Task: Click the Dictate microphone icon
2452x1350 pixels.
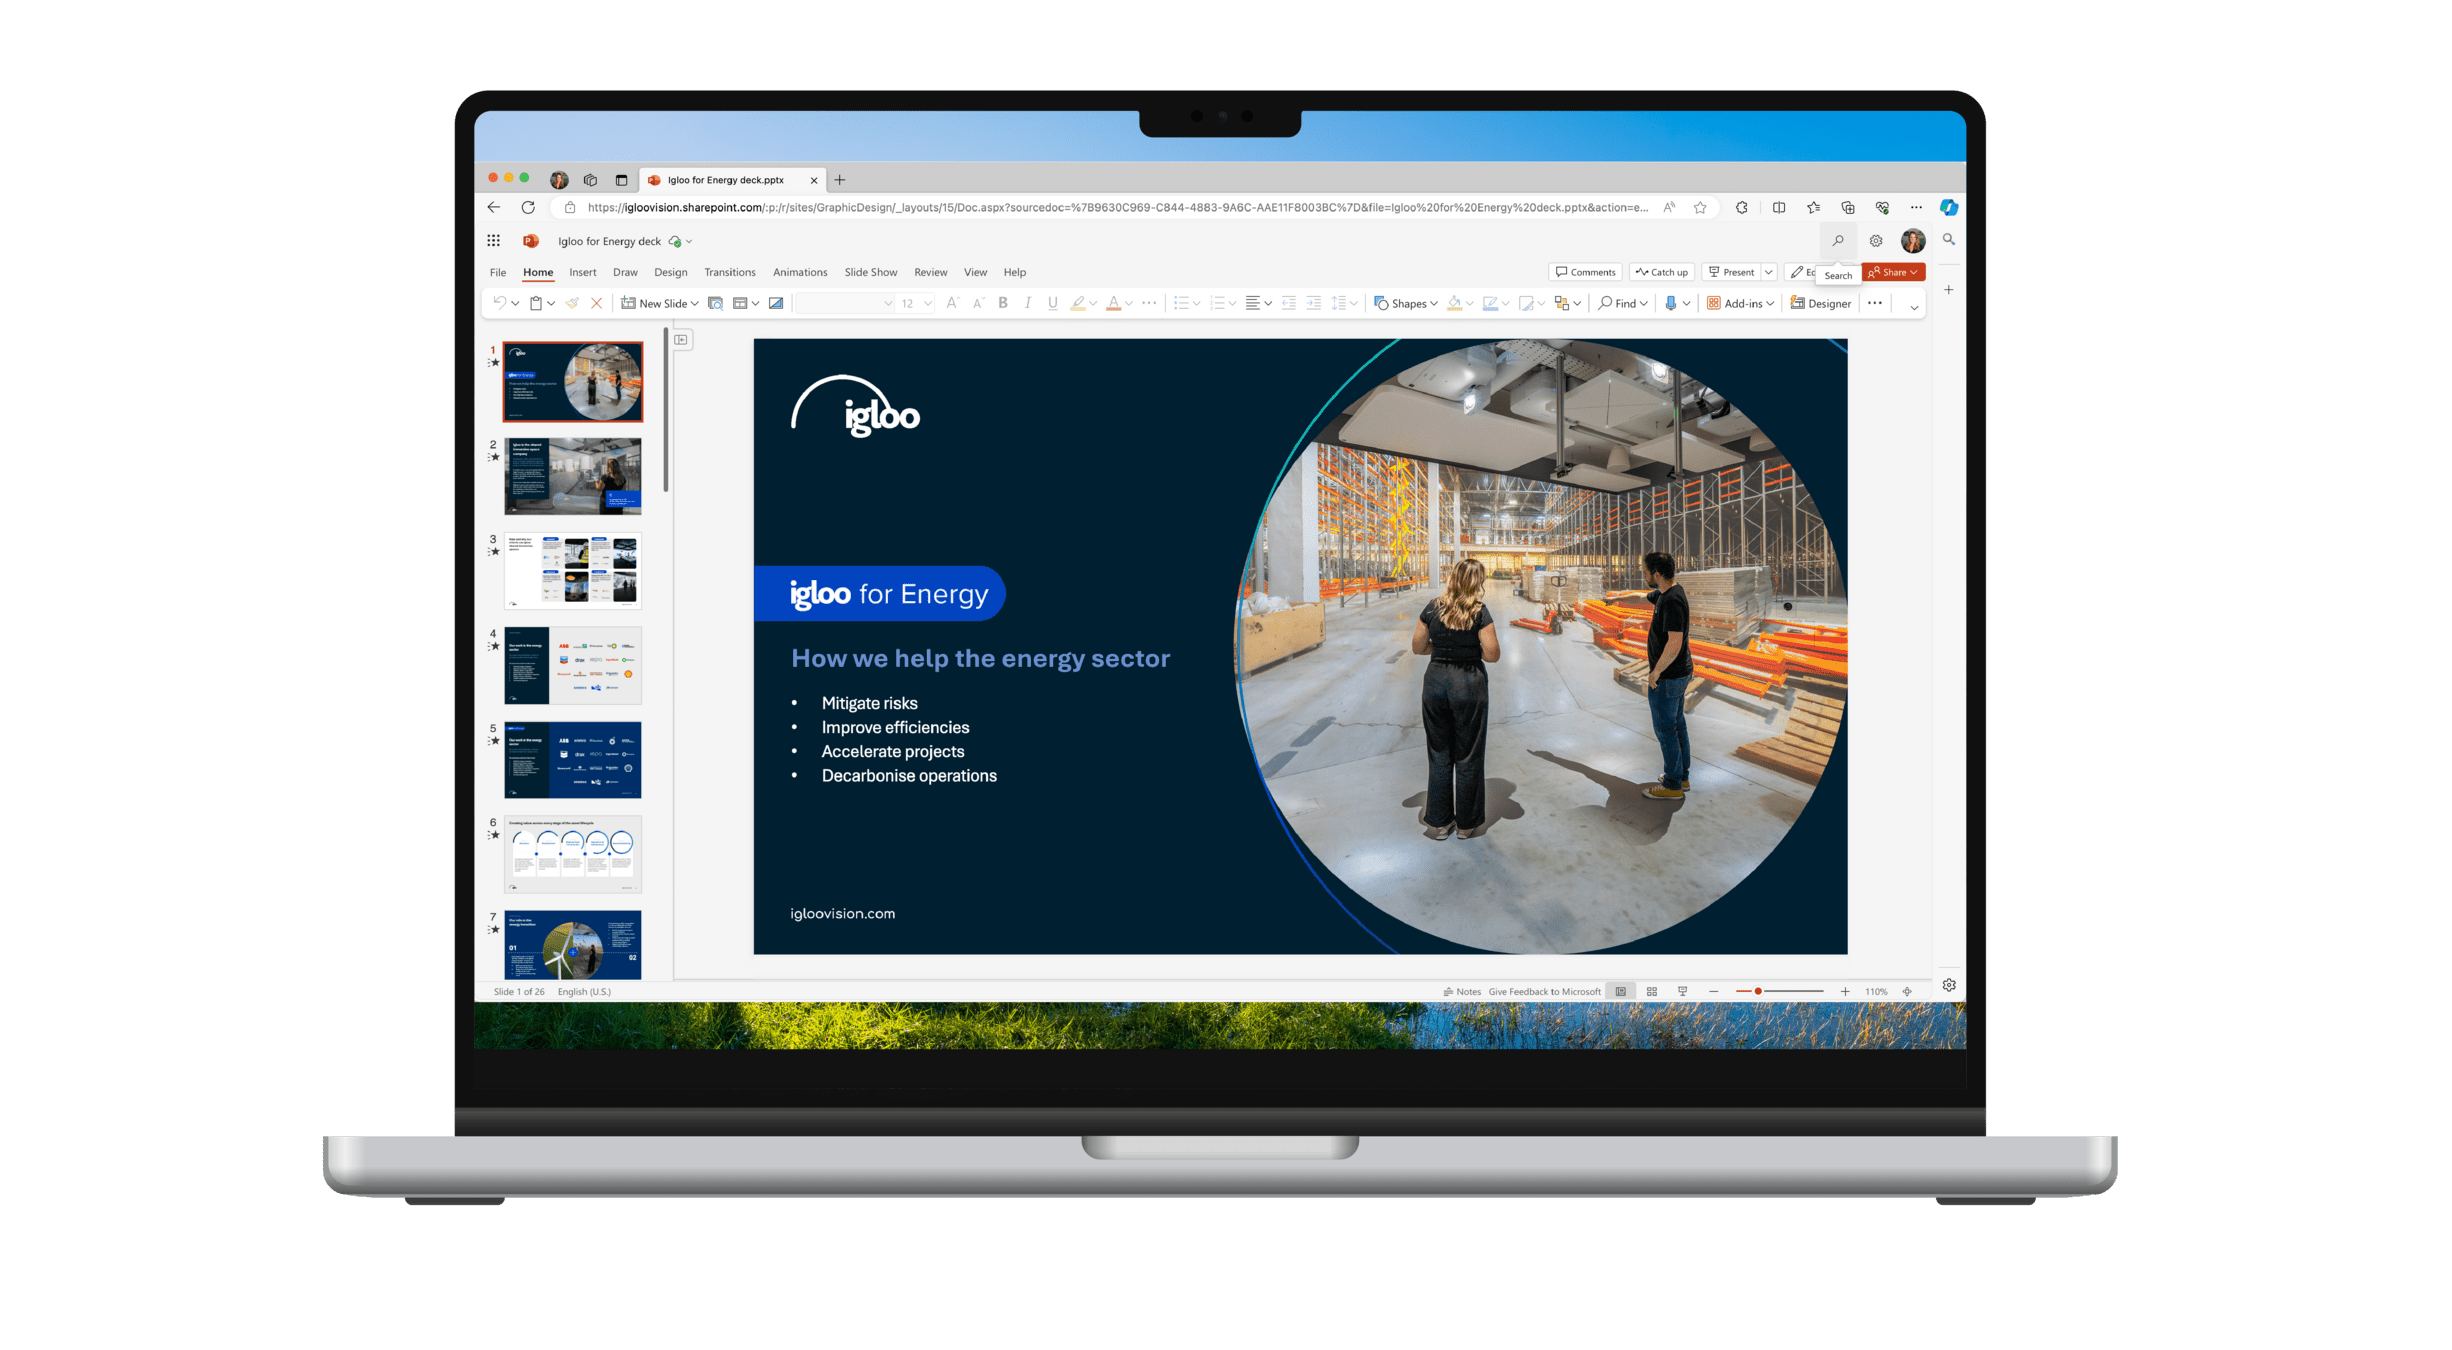Action: point(1670,303)
